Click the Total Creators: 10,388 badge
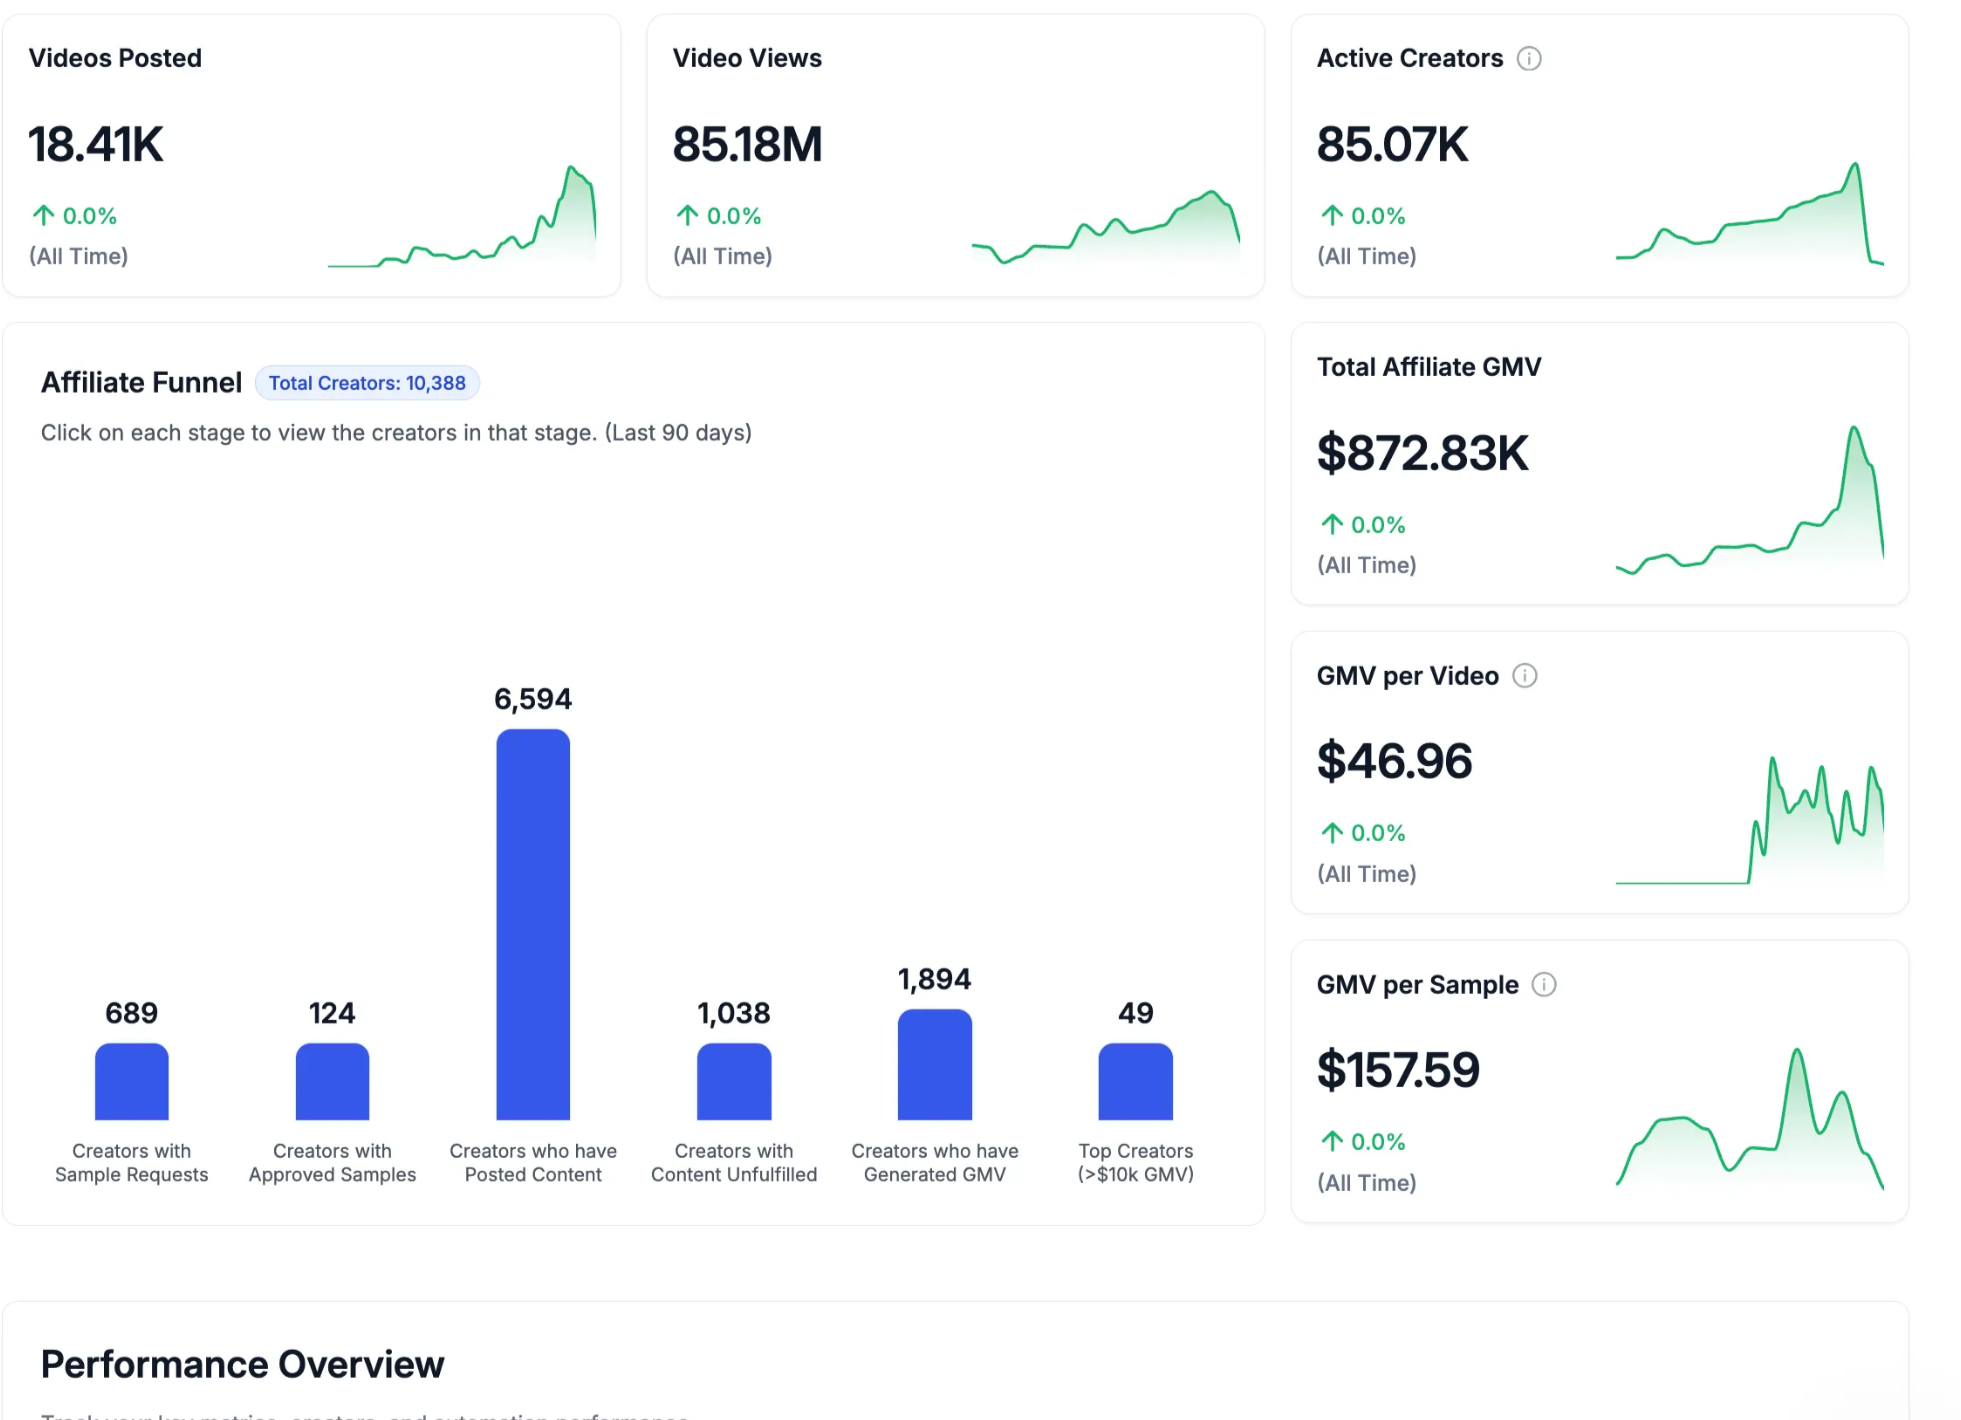The width and height of the screenshot is (1961, 1420). pos(367,383)
